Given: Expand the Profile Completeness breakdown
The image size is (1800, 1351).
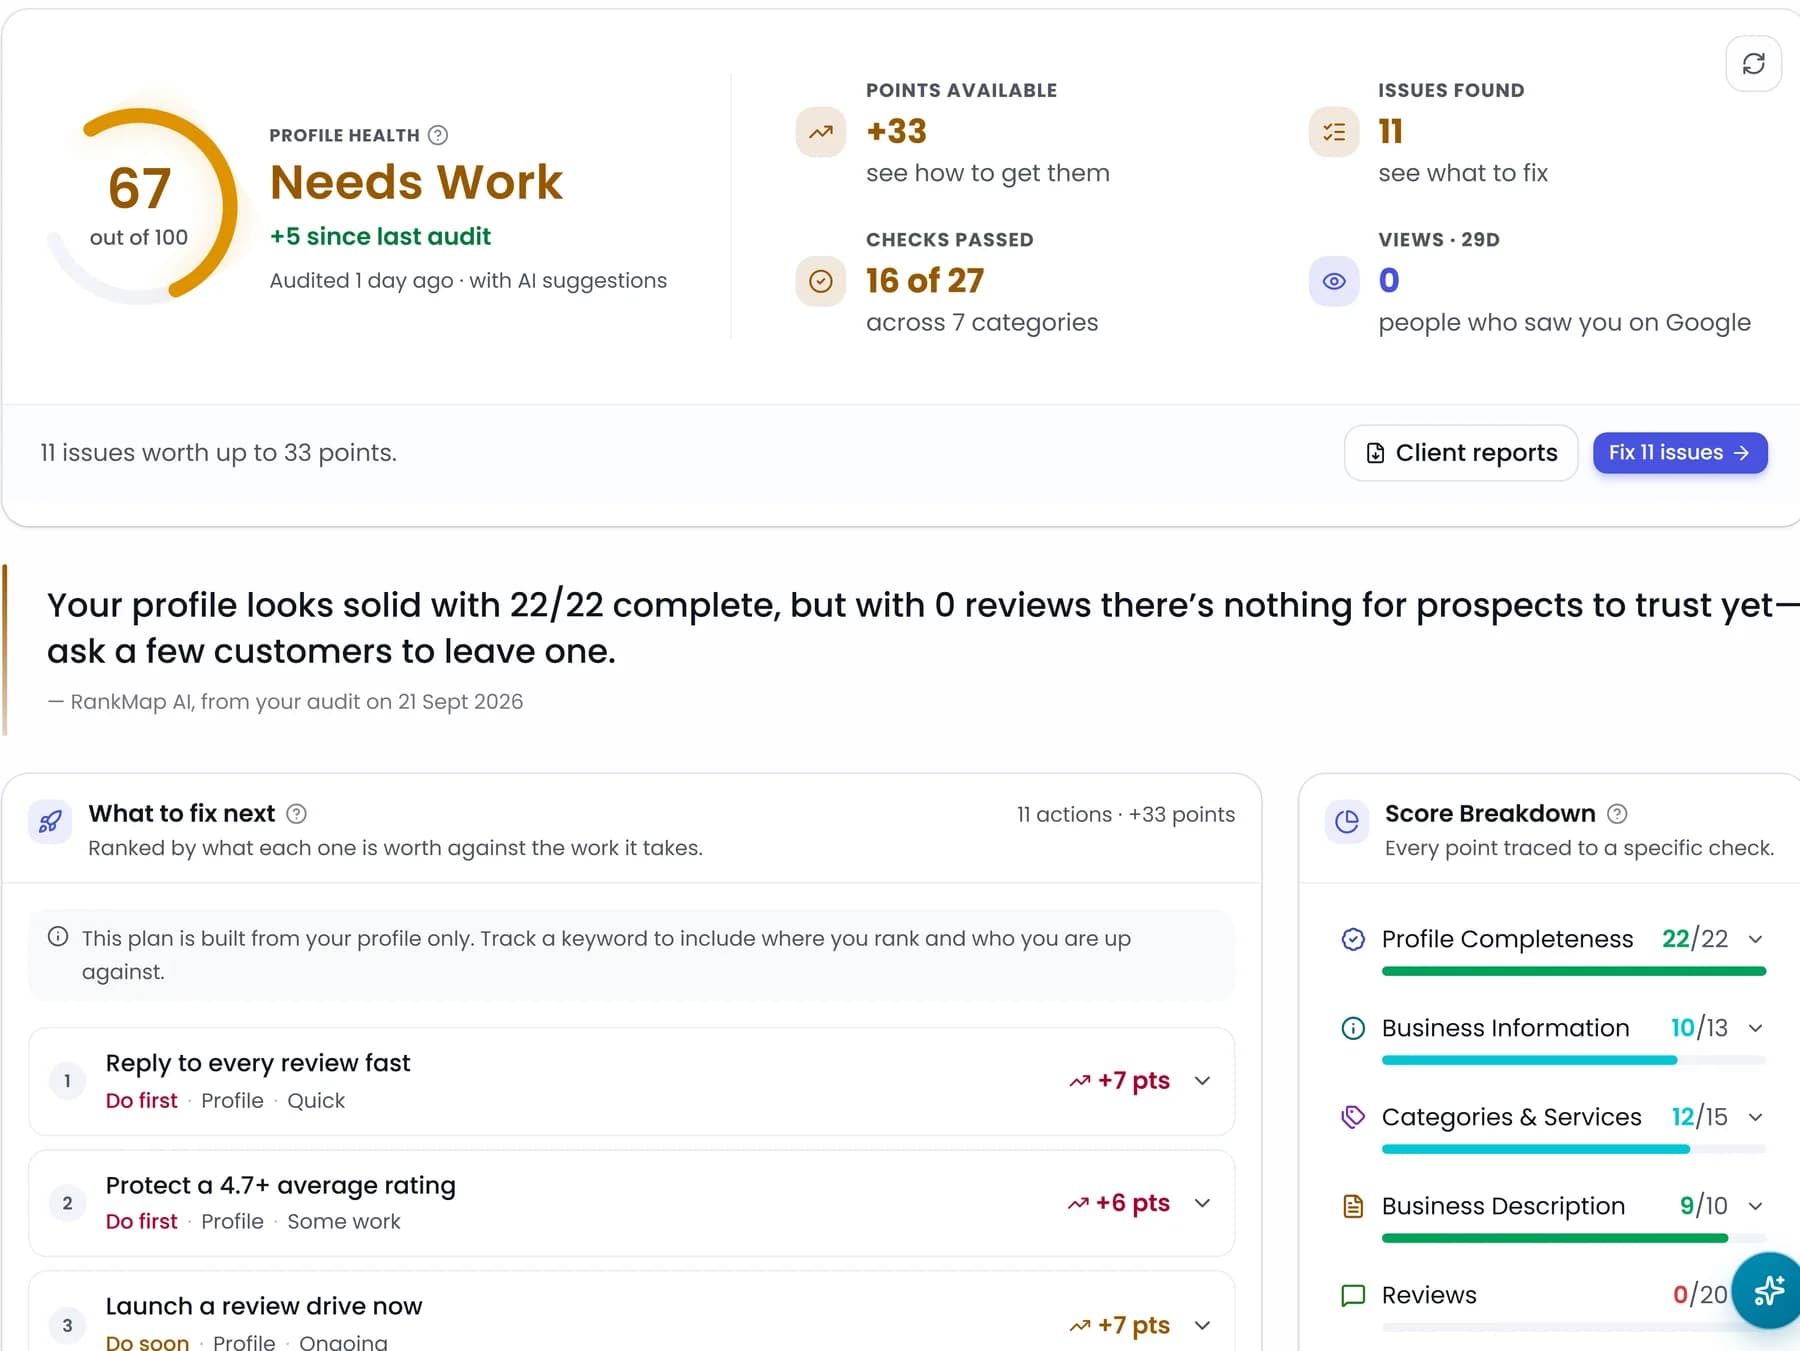Looking at the screenshot, I should (x=1755, y=939).
